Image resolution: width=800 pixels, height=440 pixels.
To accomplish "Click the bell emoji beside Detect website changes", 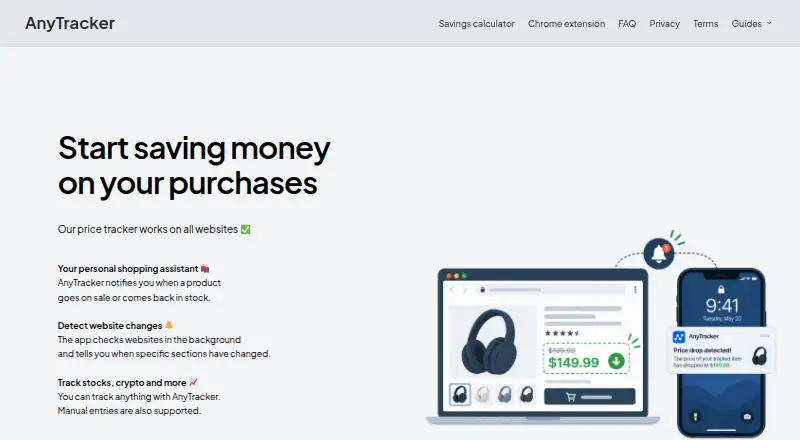I will pos(169,325).
